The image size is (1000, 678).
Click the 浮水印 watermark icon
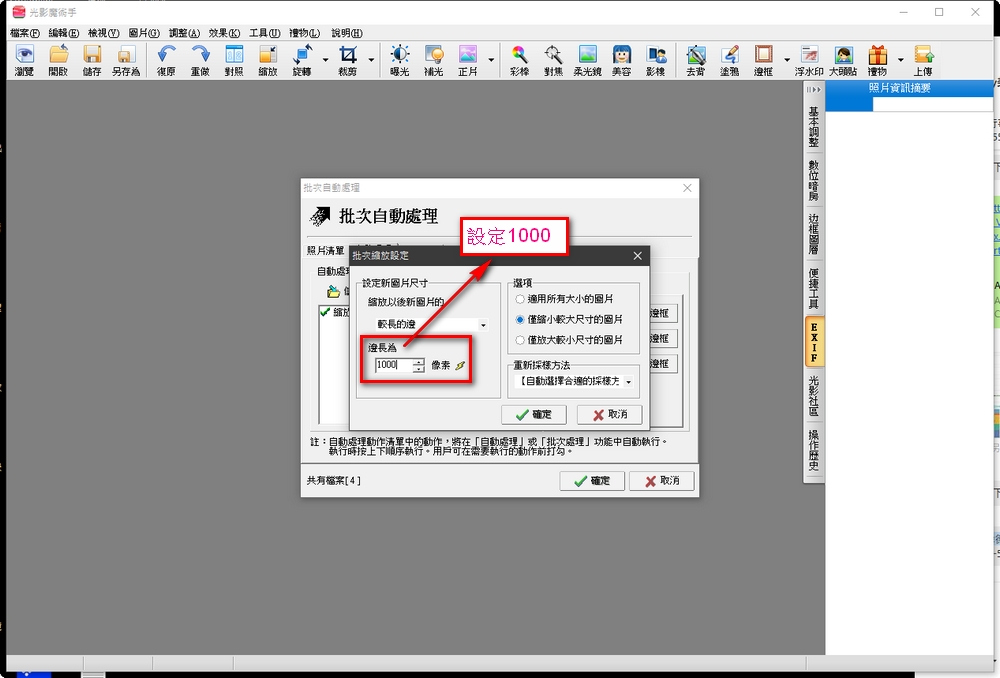click(x=808, y=60)
